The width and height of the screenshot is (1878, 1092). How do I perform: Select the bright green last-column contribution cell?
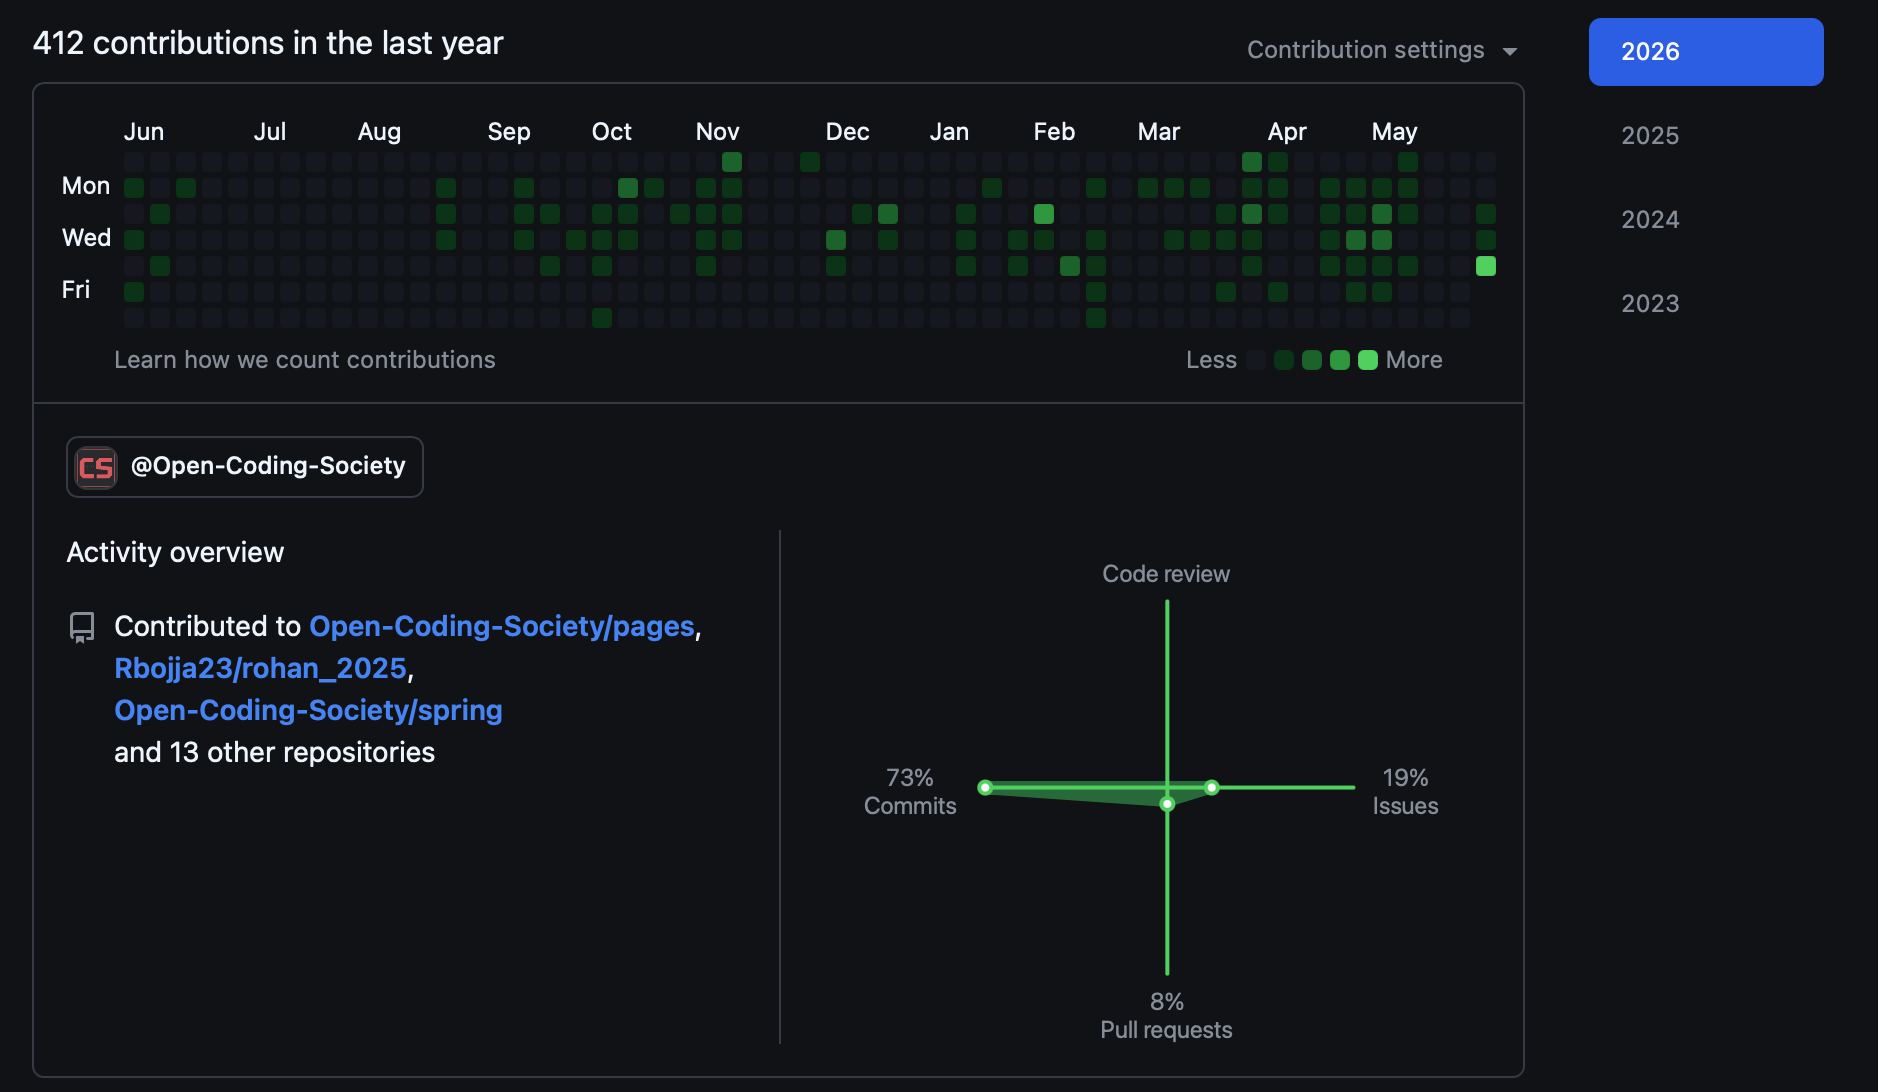pyautogui.click(x=1486, y=266)
